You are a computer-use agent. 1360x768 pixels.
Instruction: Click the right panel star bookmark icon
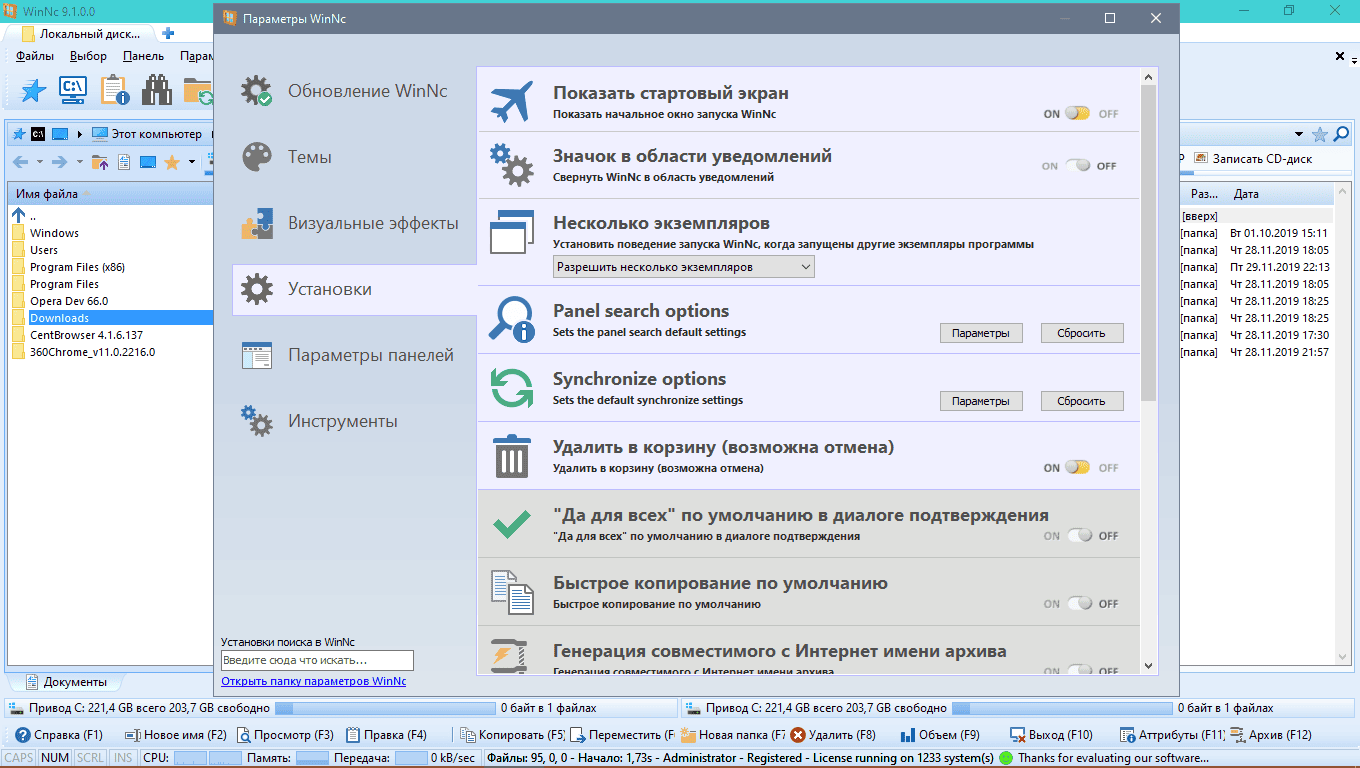[x=1320, y=134]
